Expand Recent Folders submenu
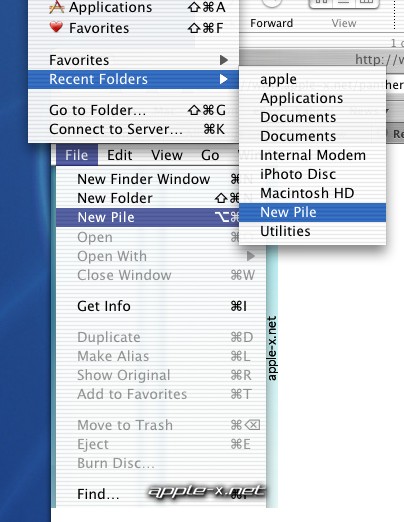This screenshot has height=522, width=404. pyautogui.click(x=133, y=79)
